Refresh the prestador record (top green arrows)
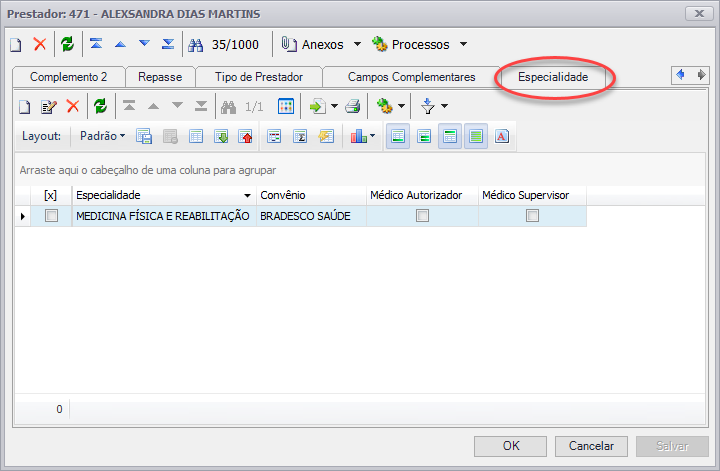This screenshot has width=720, height=471. coord(68,45)
